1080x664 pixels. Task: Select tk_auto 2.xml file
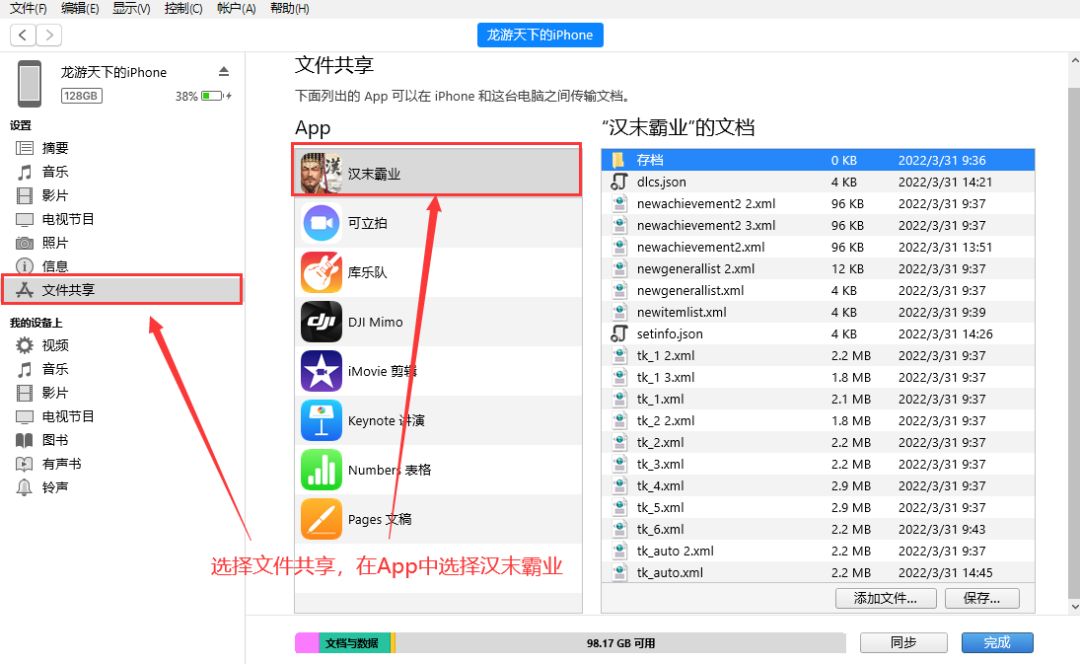818,550
